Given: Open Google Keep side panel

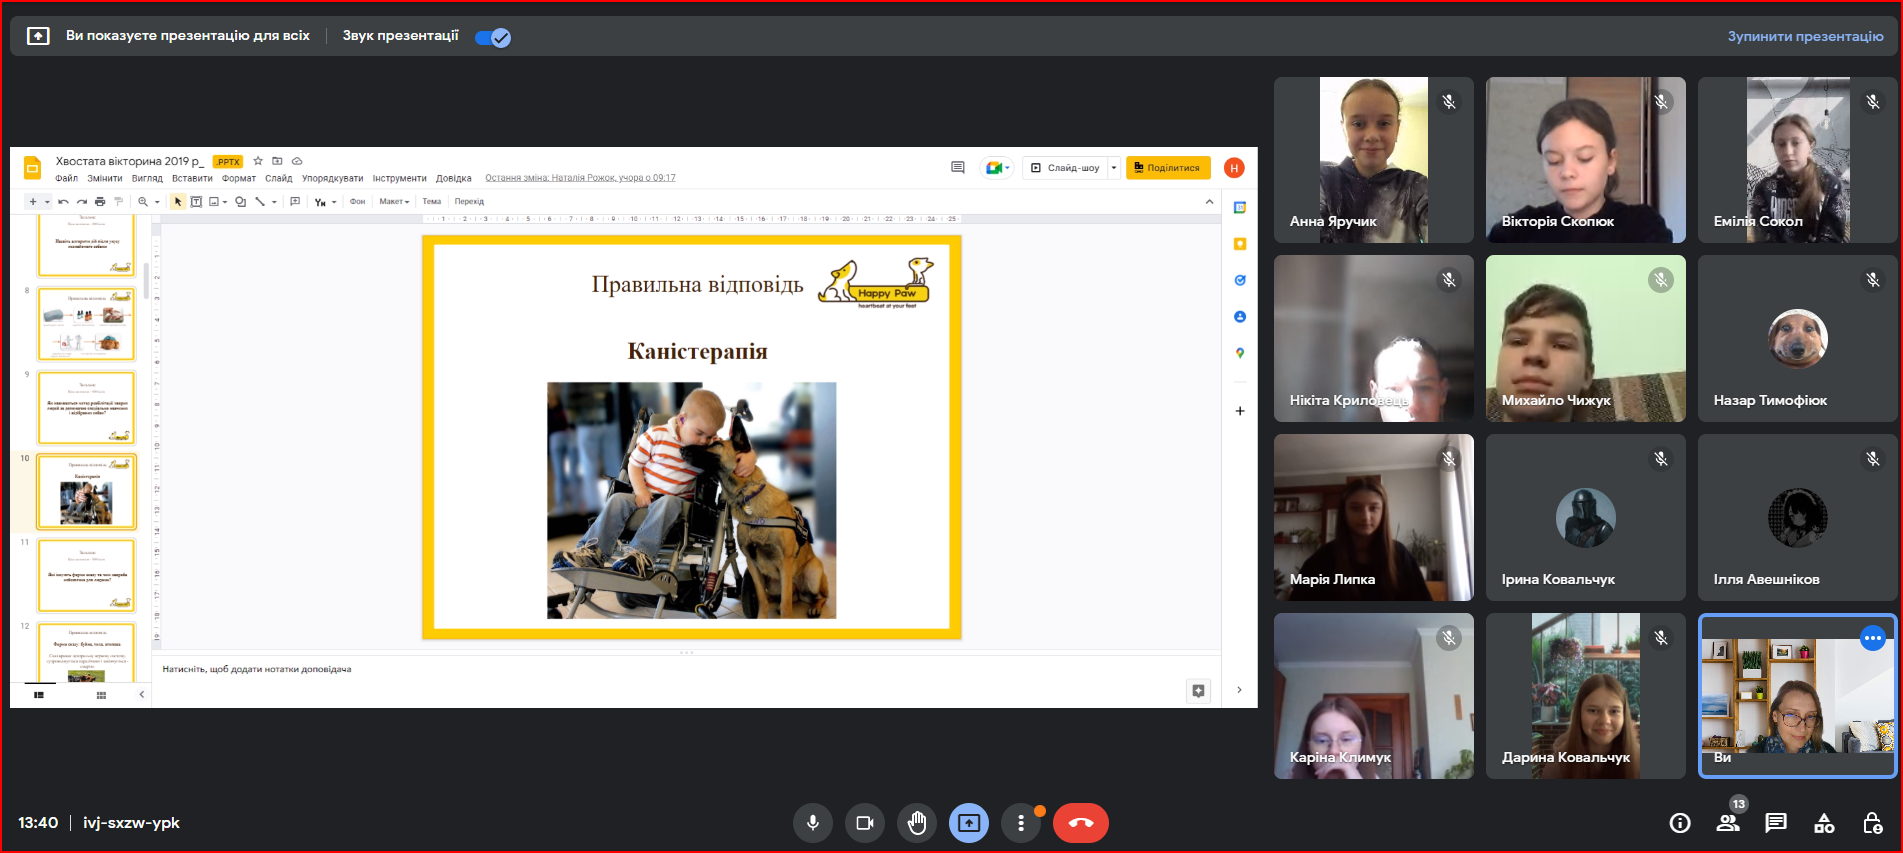Looking at the screenshot, I should pos(1240,244).
